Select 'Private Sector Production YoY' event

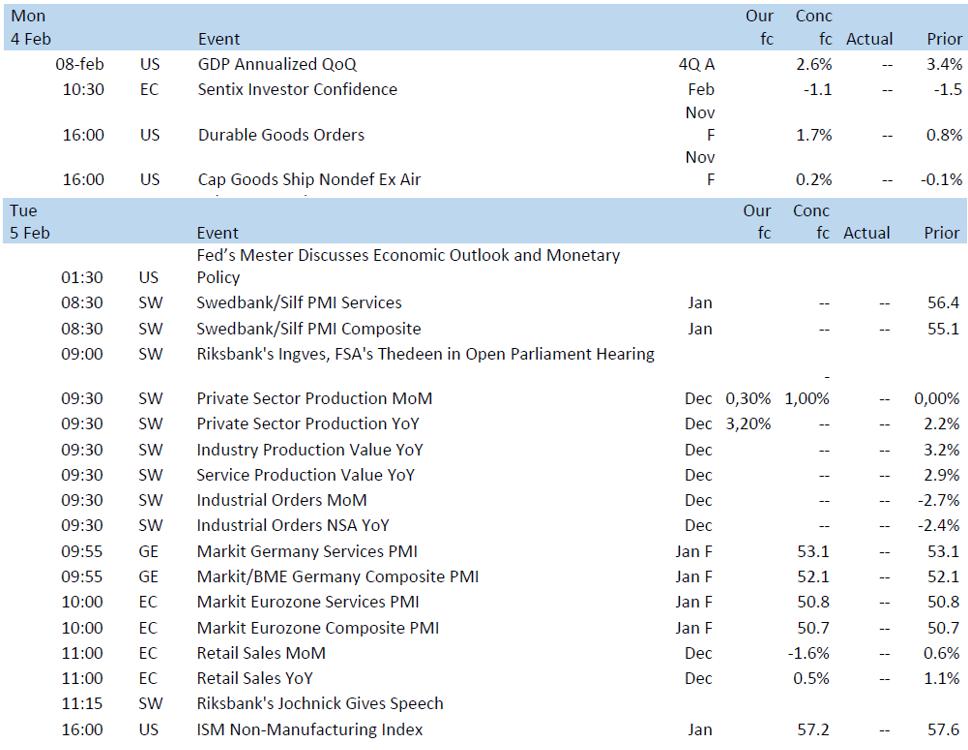[x=307, y=424]
